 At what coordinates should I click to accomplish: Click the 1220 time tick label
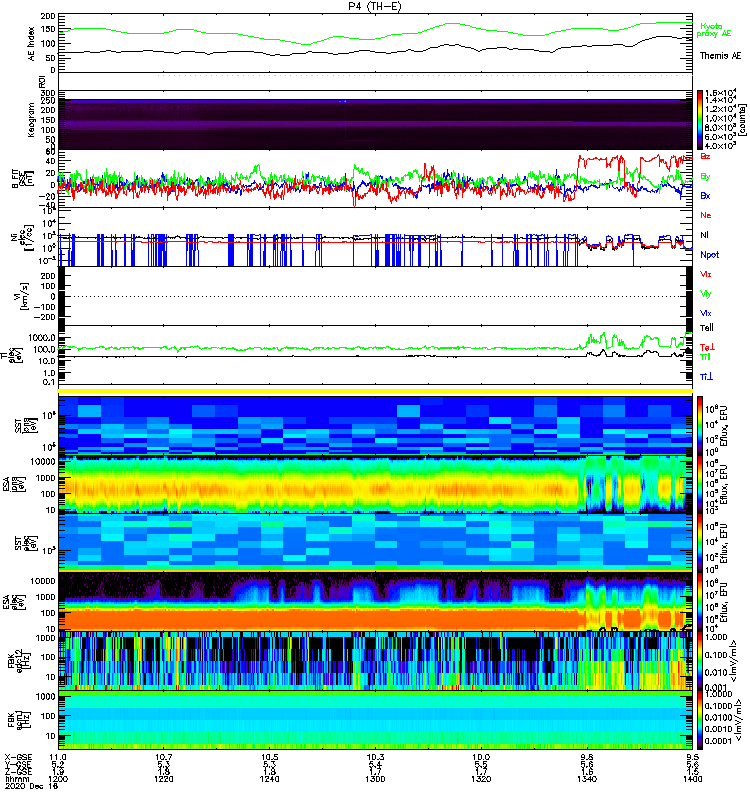click(164, 779)
